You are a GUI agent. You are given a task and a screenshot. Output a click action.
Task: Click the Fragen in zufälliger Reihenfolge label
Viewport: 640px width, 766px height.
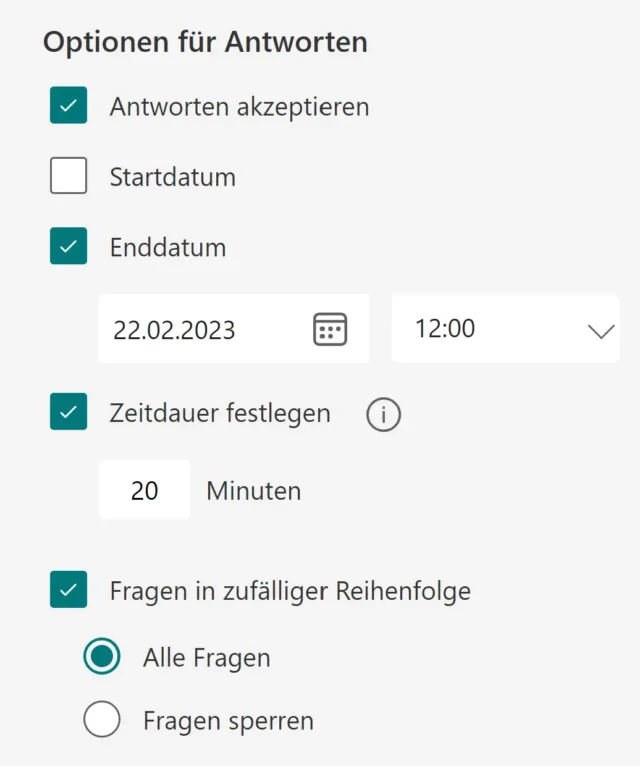tap(290, 591)
